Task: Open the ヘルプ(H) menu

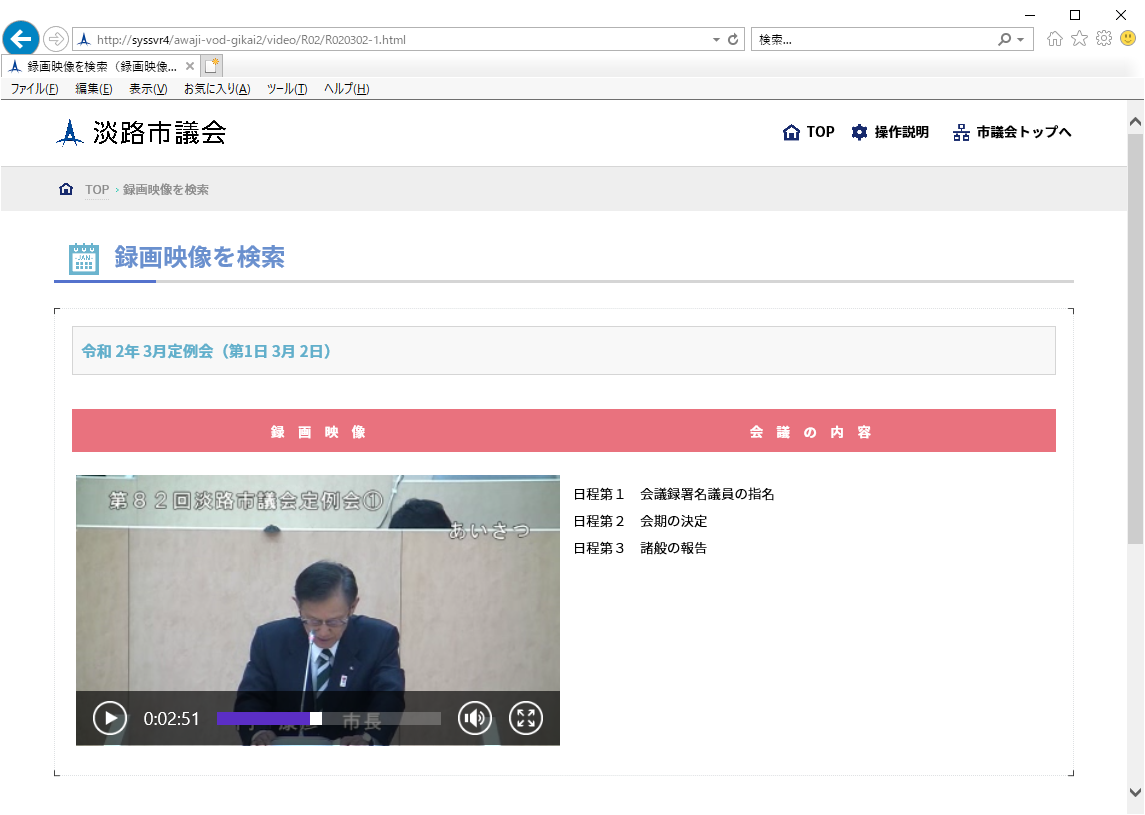Action: tap(346, 89)
